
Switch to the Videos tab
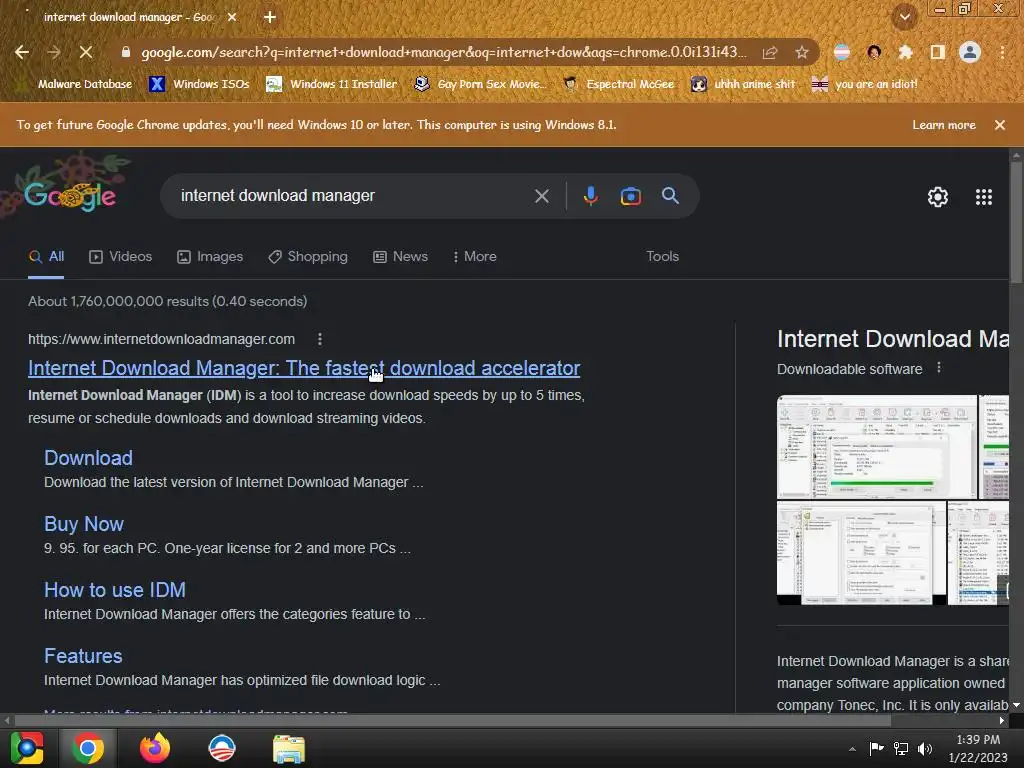(x=121, y=257)
